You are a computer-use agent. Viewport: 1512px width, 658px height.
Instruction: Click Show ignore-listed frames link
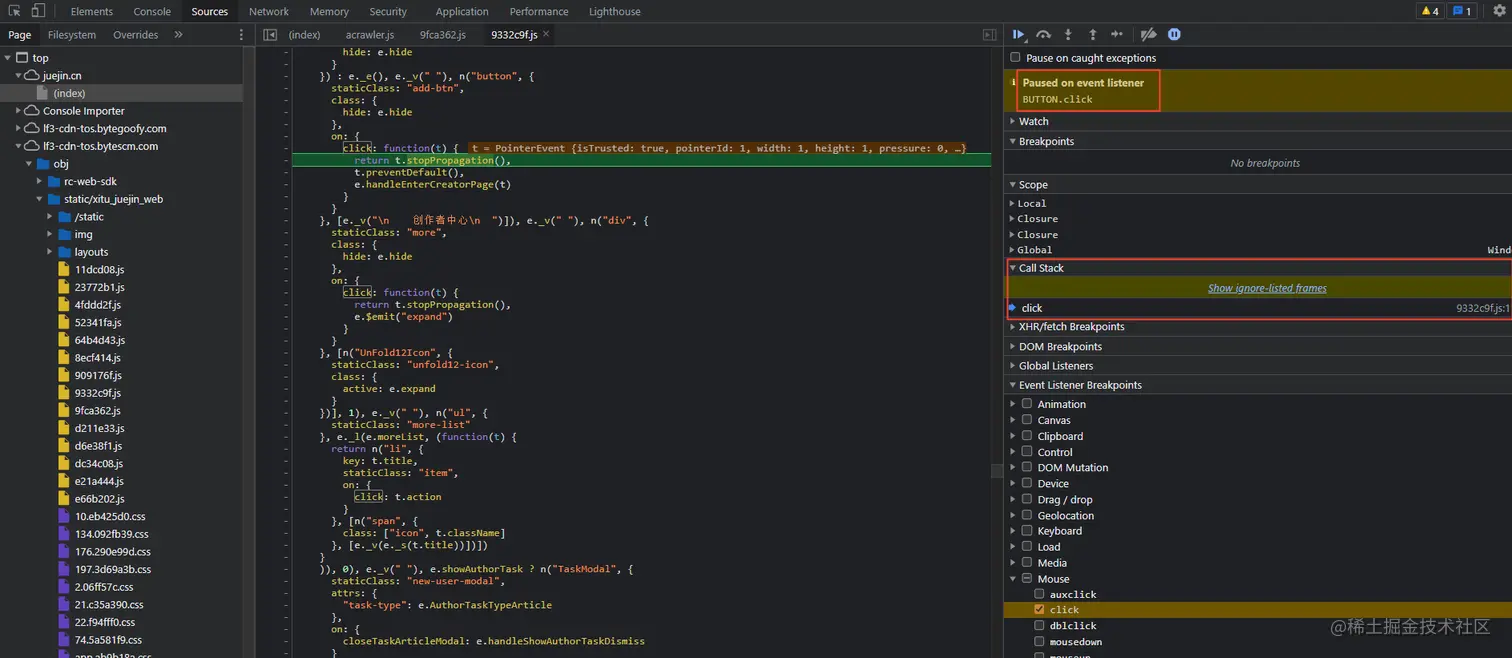tap(1266, 288)
